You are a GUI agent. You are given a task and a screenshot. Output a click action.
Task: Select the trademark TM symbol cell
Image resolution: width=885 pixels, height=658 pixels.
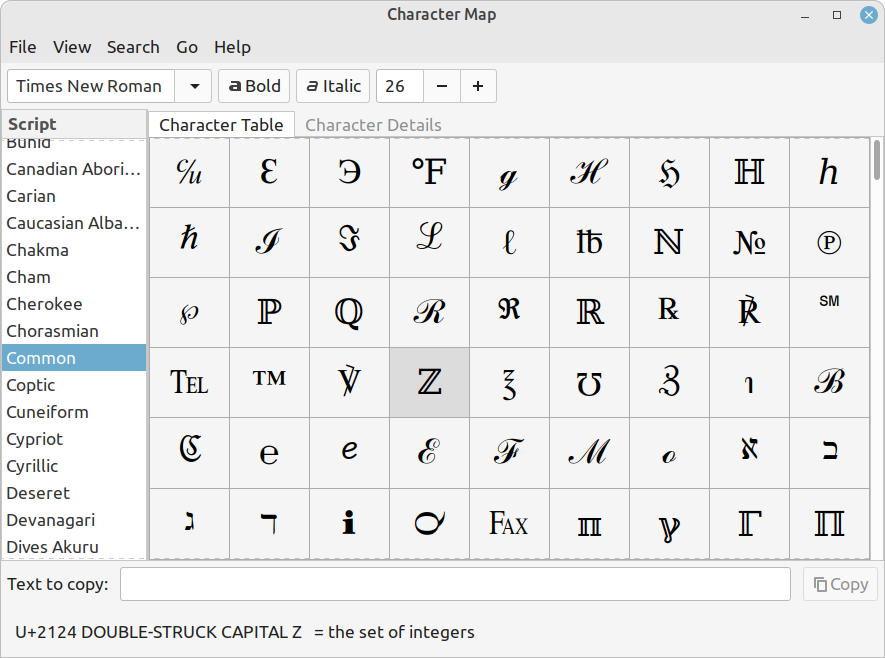pyautogui.click(x=269, y=382)
